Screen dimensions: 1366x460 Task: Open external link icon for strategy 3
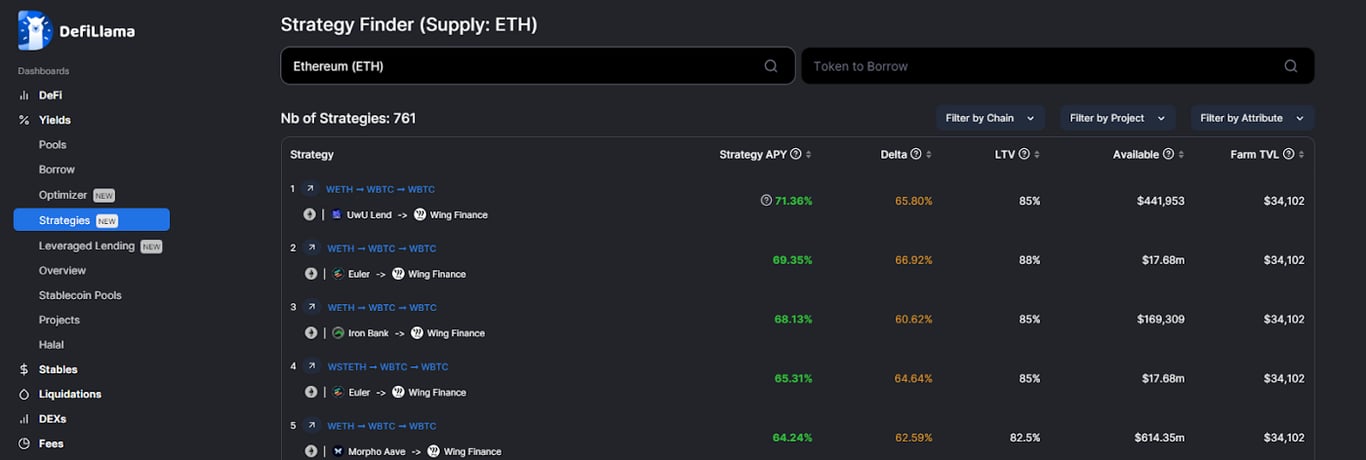point(311,307)
